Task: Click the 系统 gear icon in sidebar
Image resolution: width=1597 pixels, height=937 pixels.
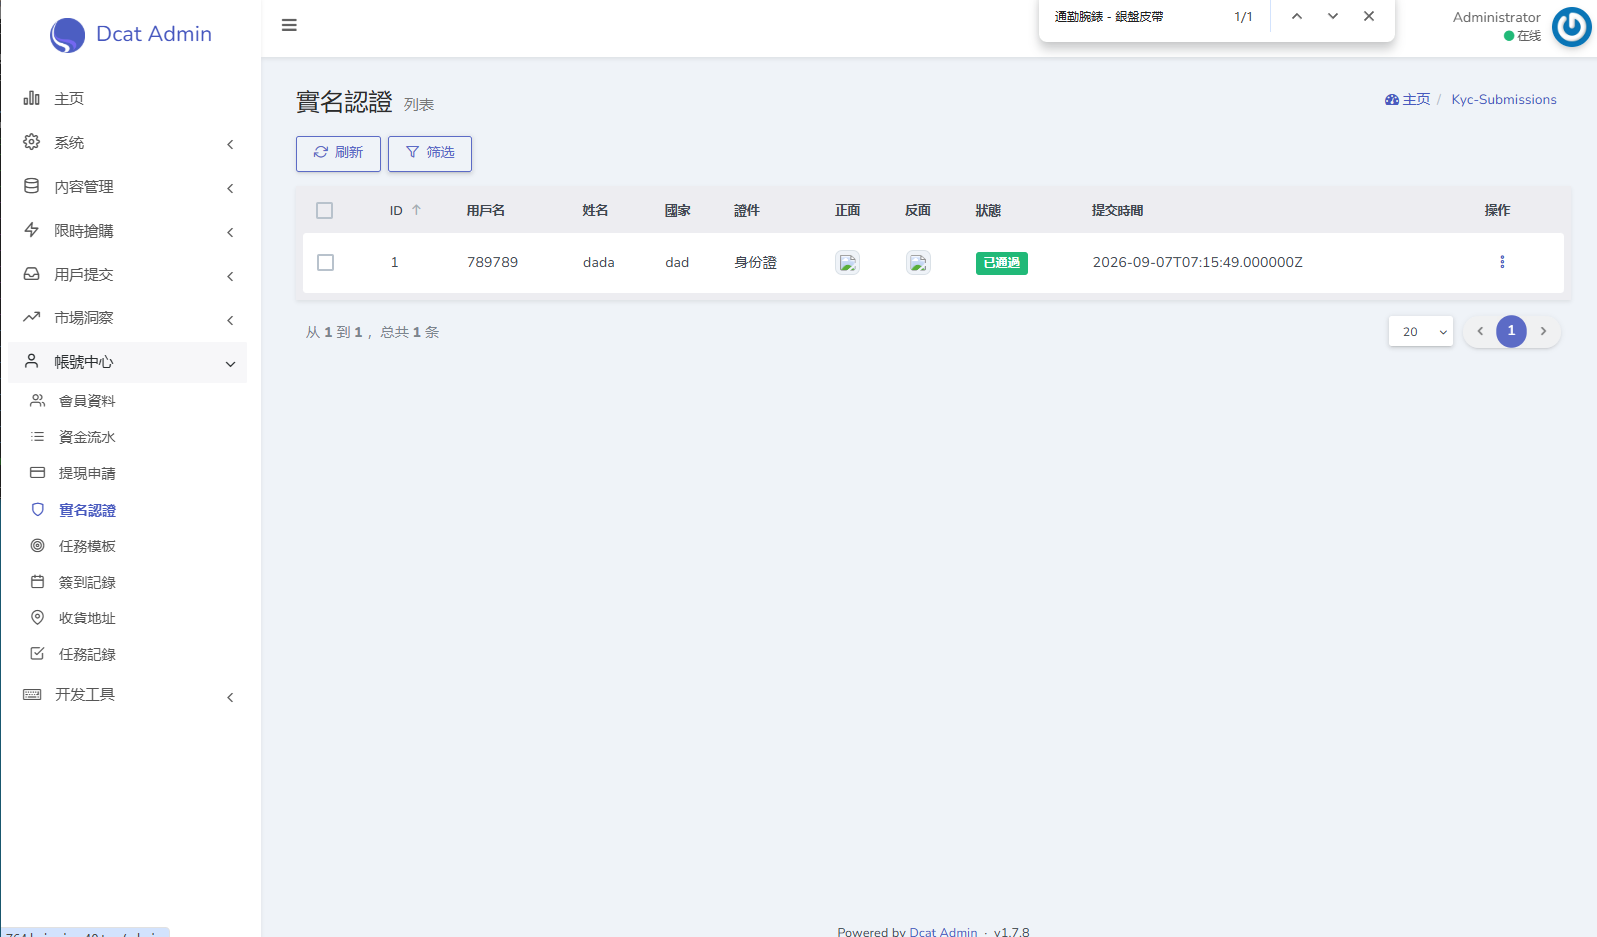Action: 32,142
